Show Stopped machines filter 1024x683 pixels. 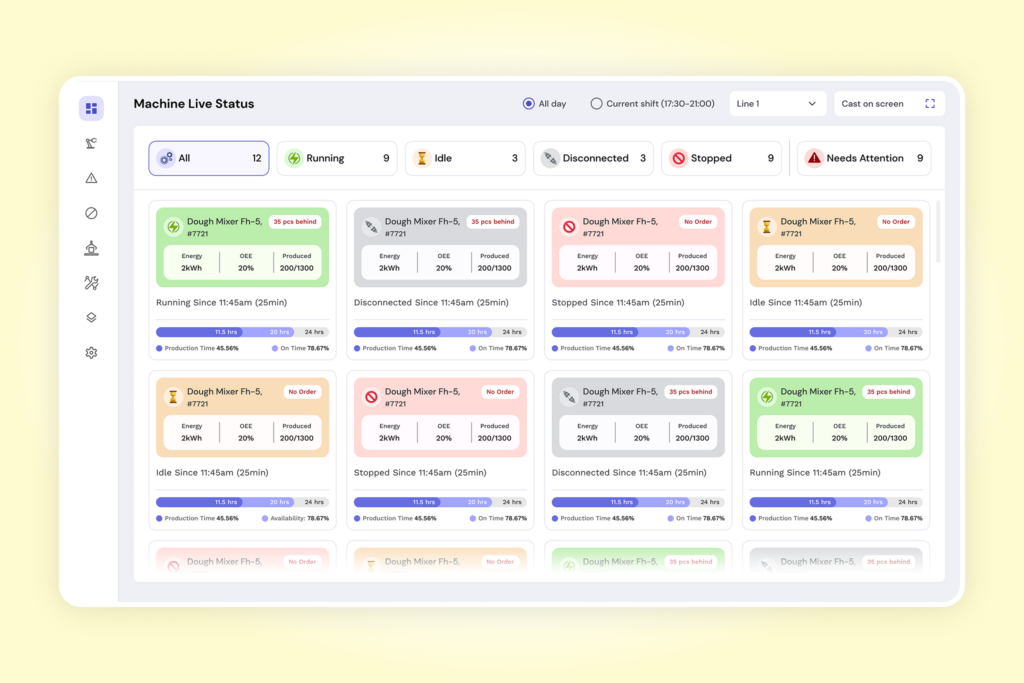coord(721,158)
